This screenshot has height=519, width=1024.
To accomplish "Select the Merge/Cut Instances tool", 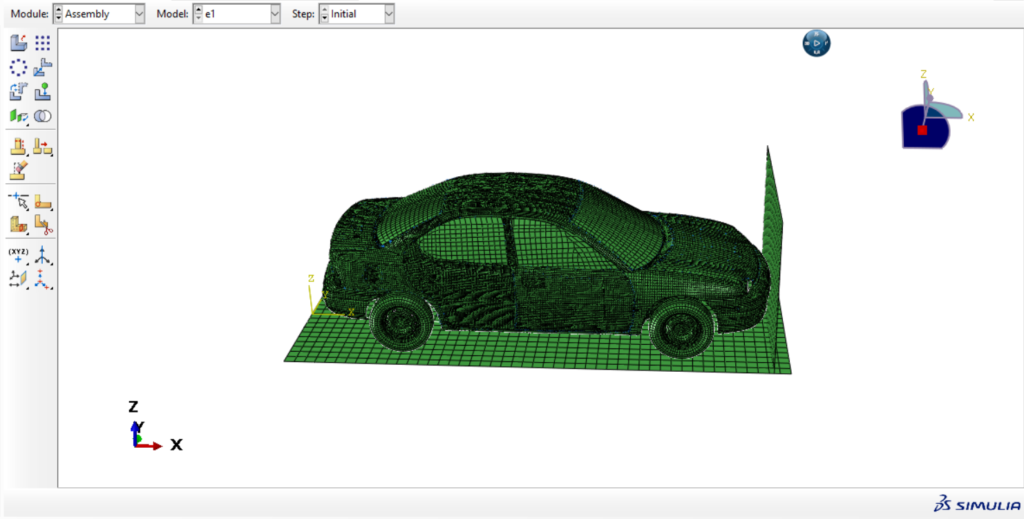I will [x=43, y=116].
